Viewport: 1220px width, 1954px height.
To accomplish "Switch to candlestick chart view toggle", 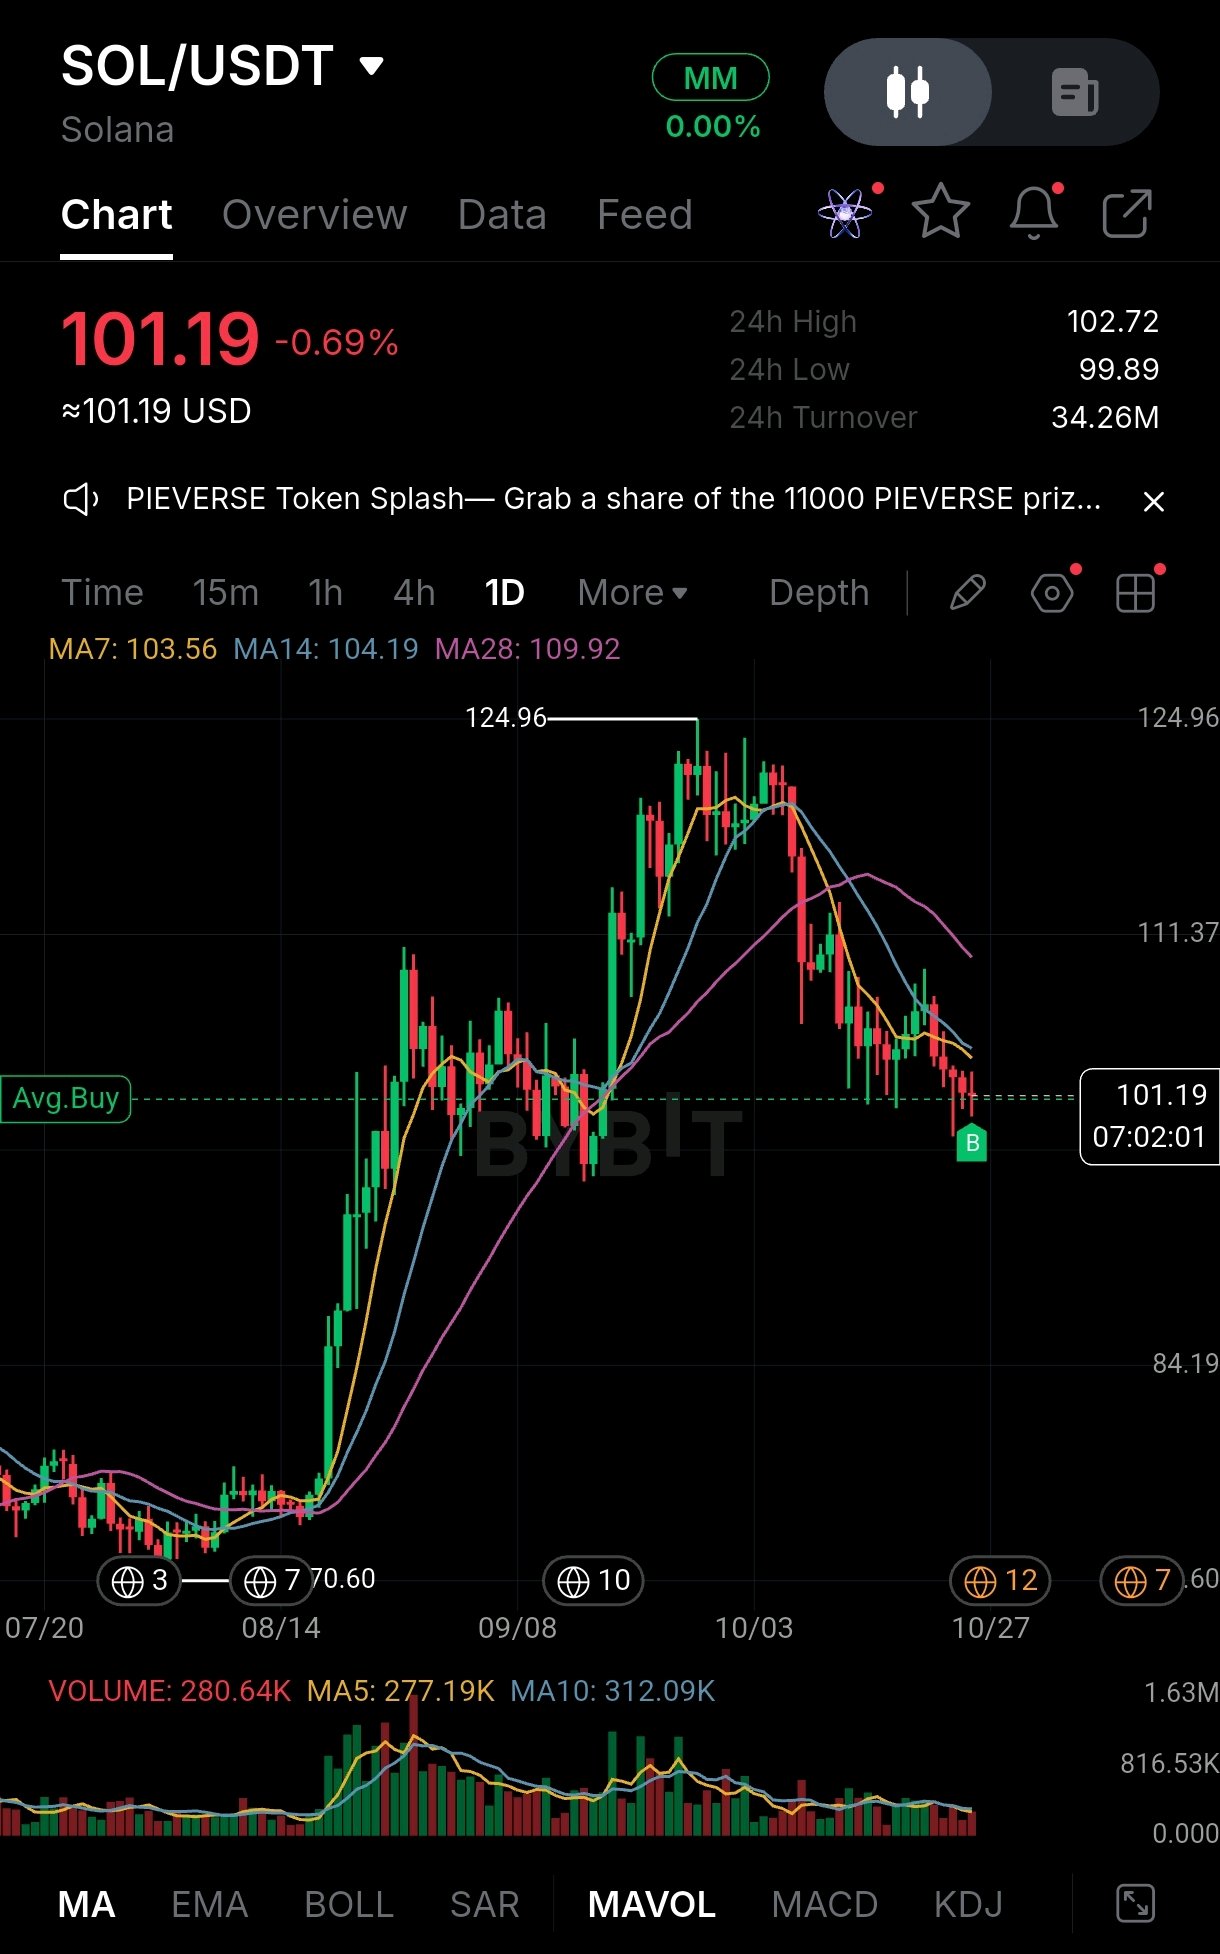I will pyautogui.click(x=908, y=92).
